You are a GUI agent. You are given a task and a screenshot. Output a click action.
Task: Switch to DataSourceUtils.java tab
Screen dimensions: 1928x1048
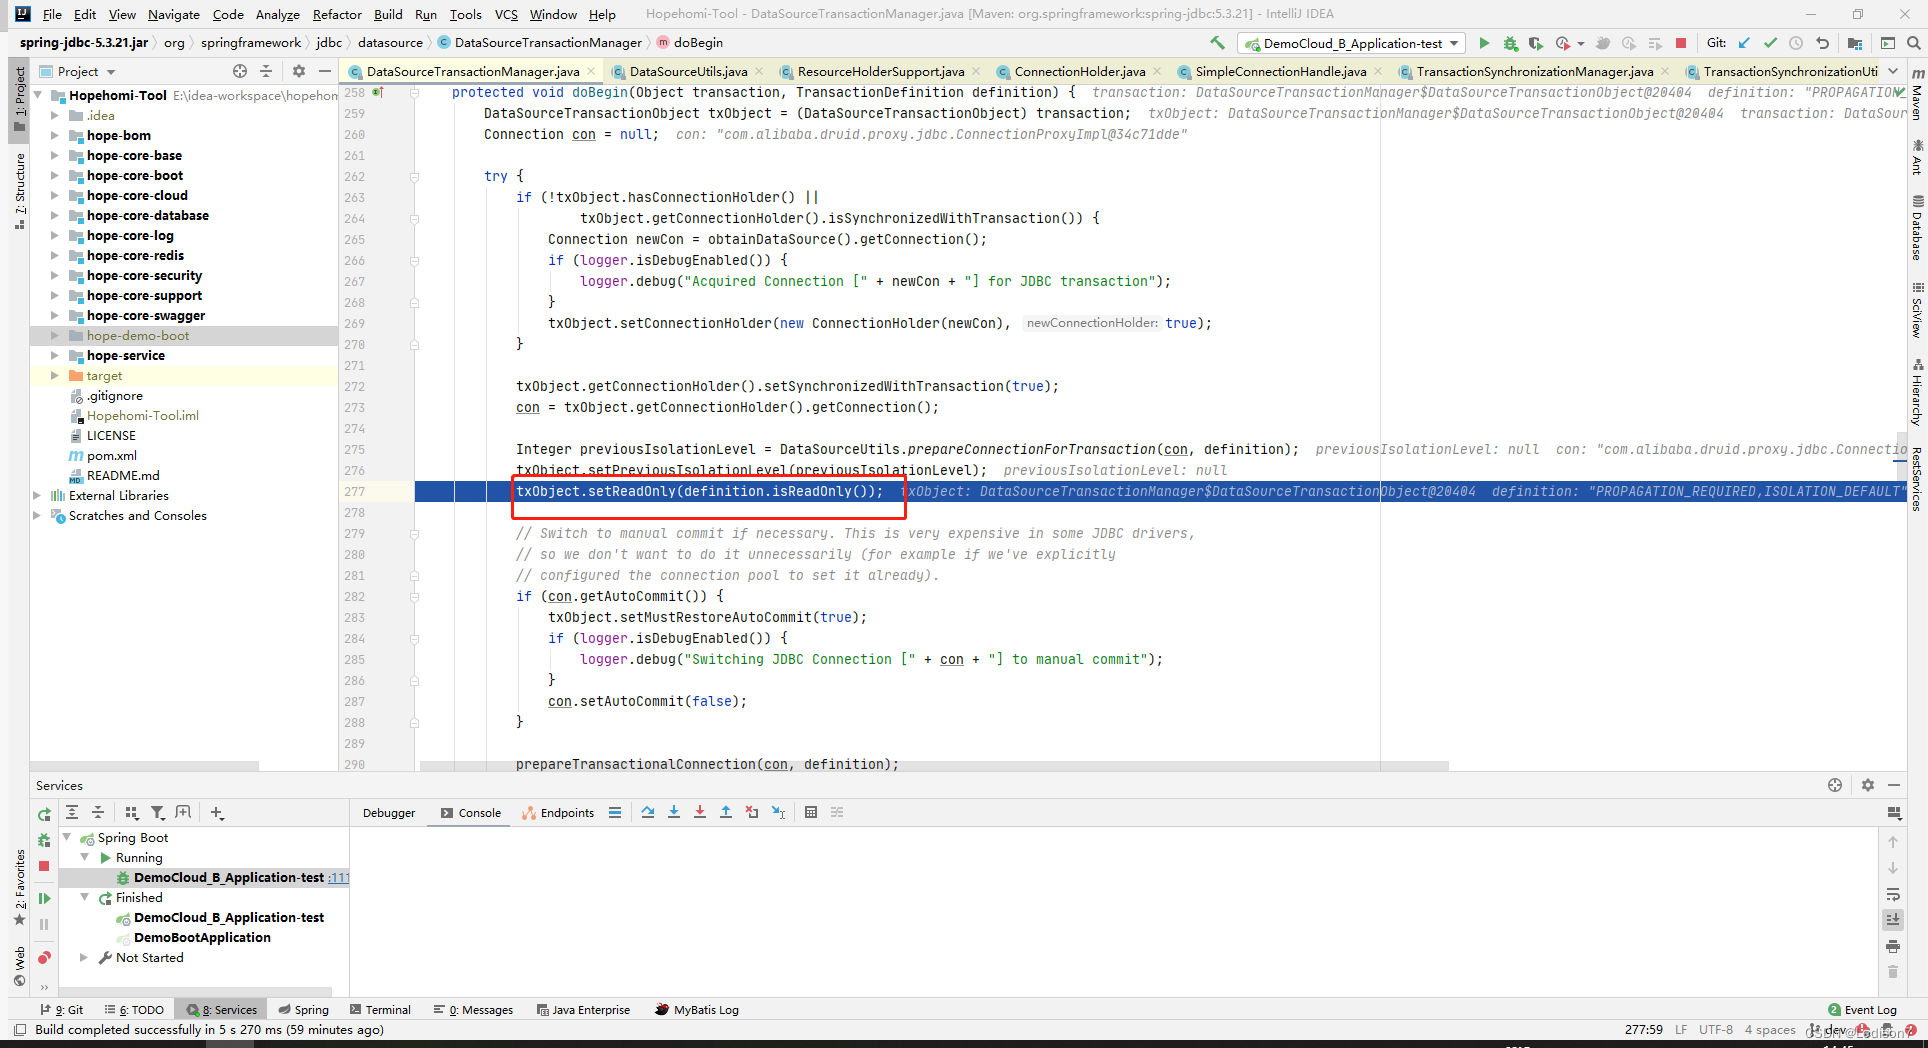[x=688, y=71]
